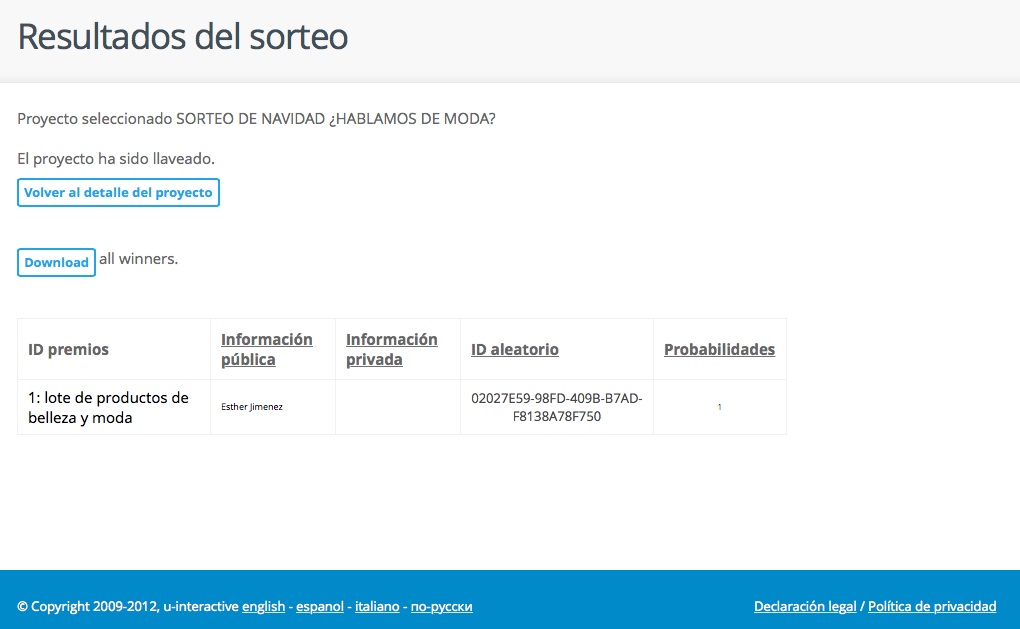
Task: Click the 'Resultados del sorteo' page heading
Action: pos(183,37)
